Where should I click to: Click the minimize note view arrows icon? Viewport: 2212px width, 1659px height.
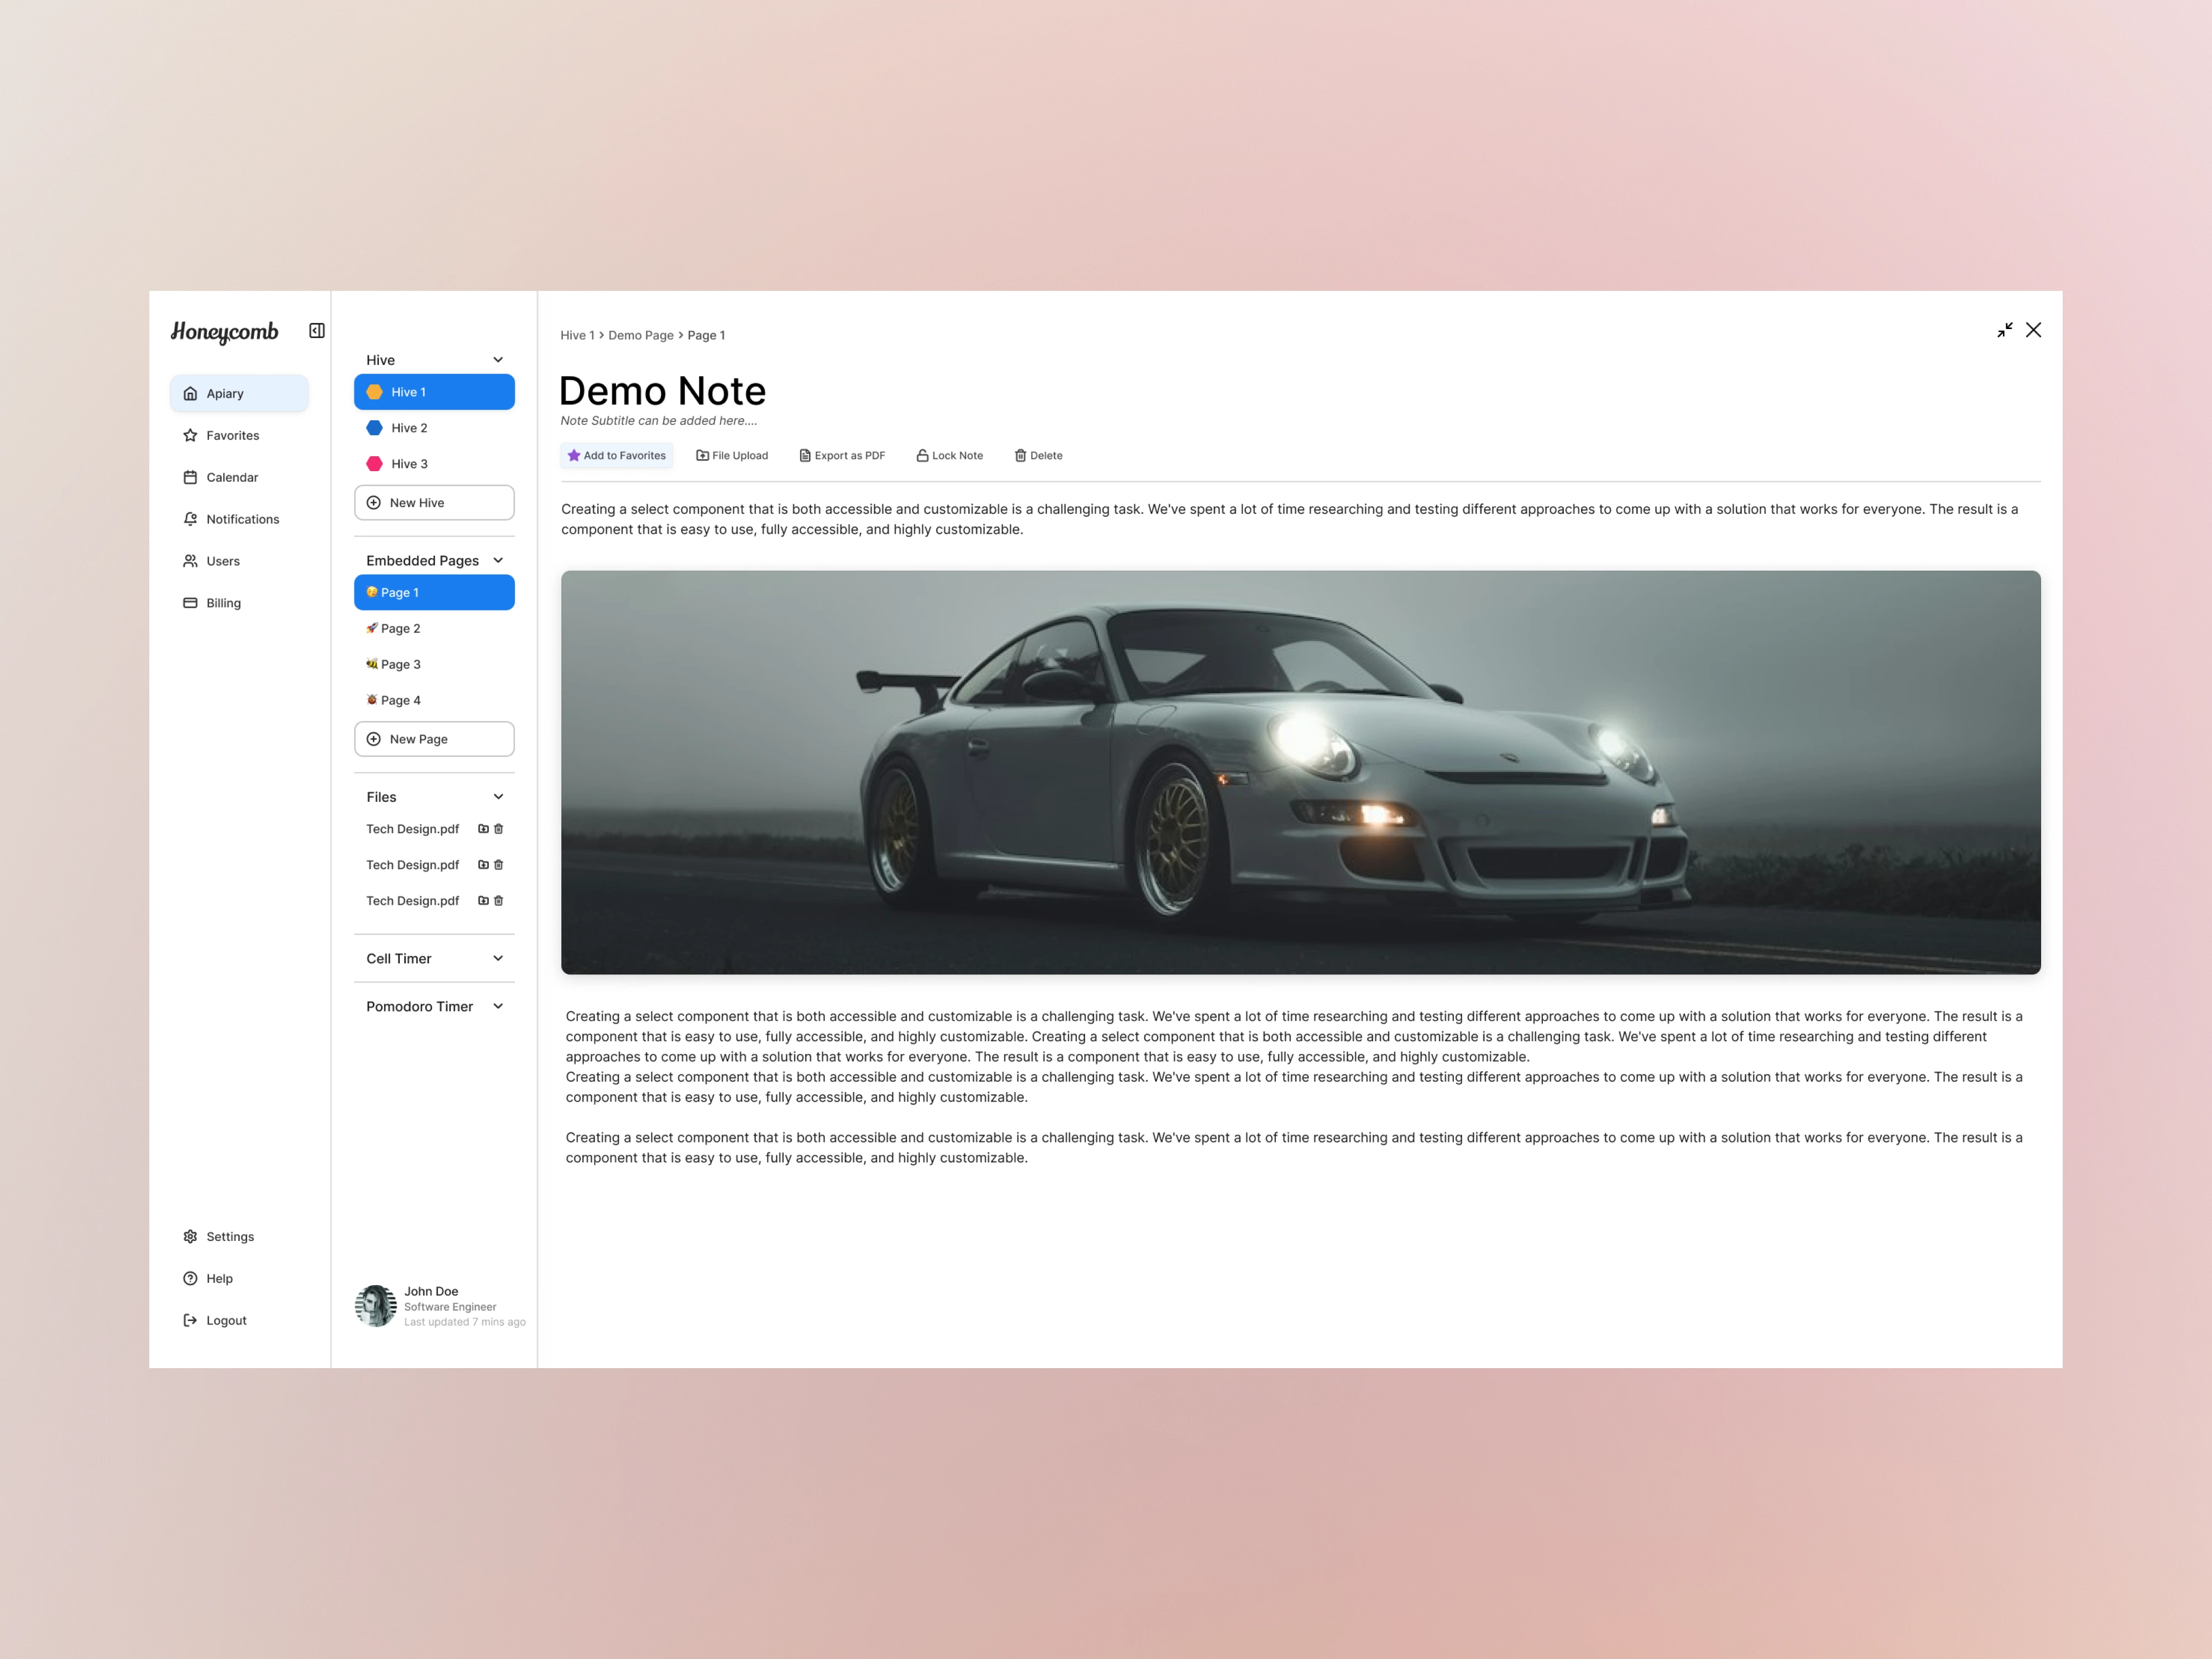click(2005, 330)
